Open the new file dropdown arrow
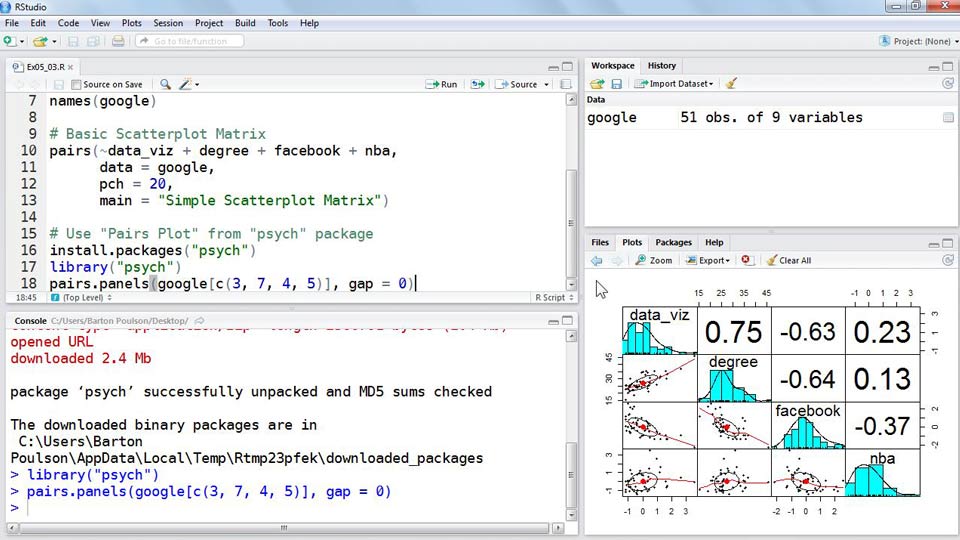The height and width of the screenshot is (540, 960). pyautogui.click(x=22, y=42)
